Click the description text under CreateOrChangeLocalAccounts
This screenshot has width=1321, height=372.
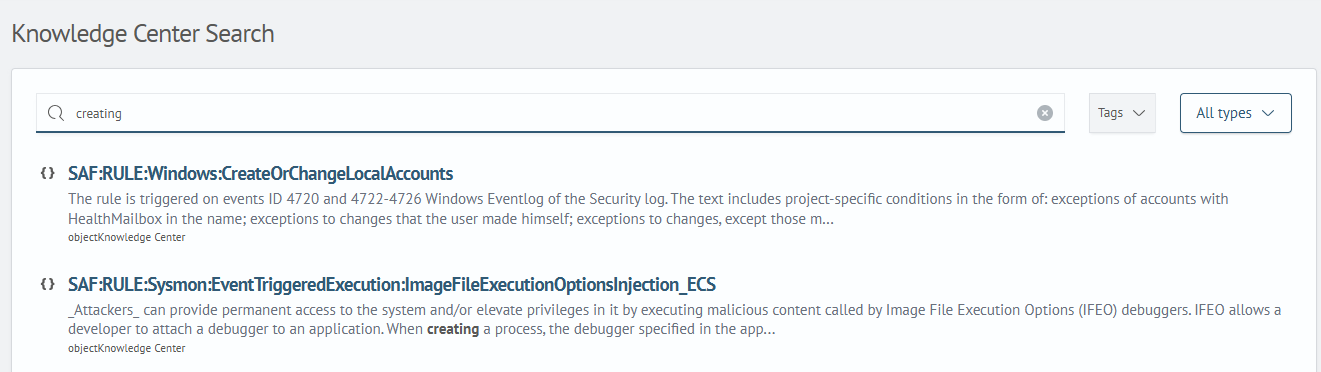[648, 208]
